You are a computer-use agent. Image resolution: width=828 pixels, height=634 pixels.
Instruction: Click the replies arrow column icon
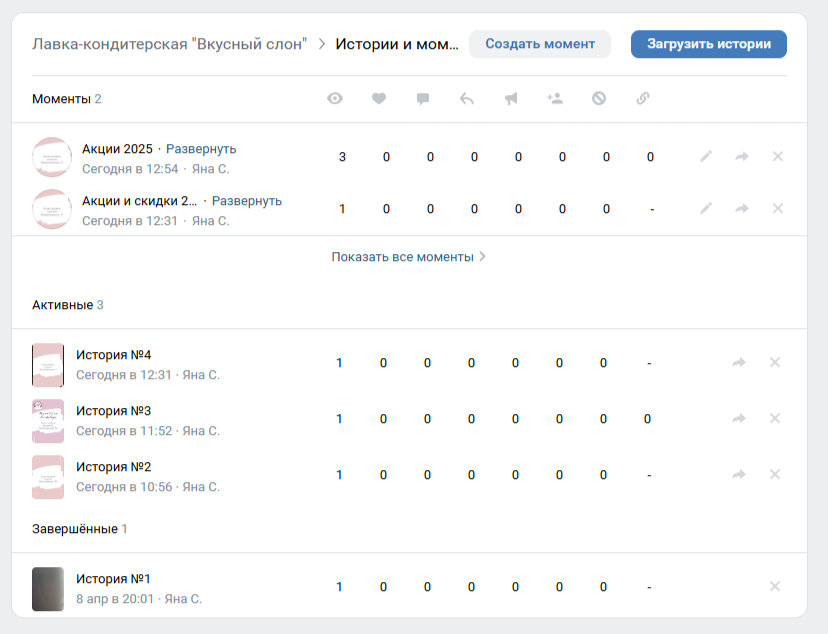[x=467, y=99]
